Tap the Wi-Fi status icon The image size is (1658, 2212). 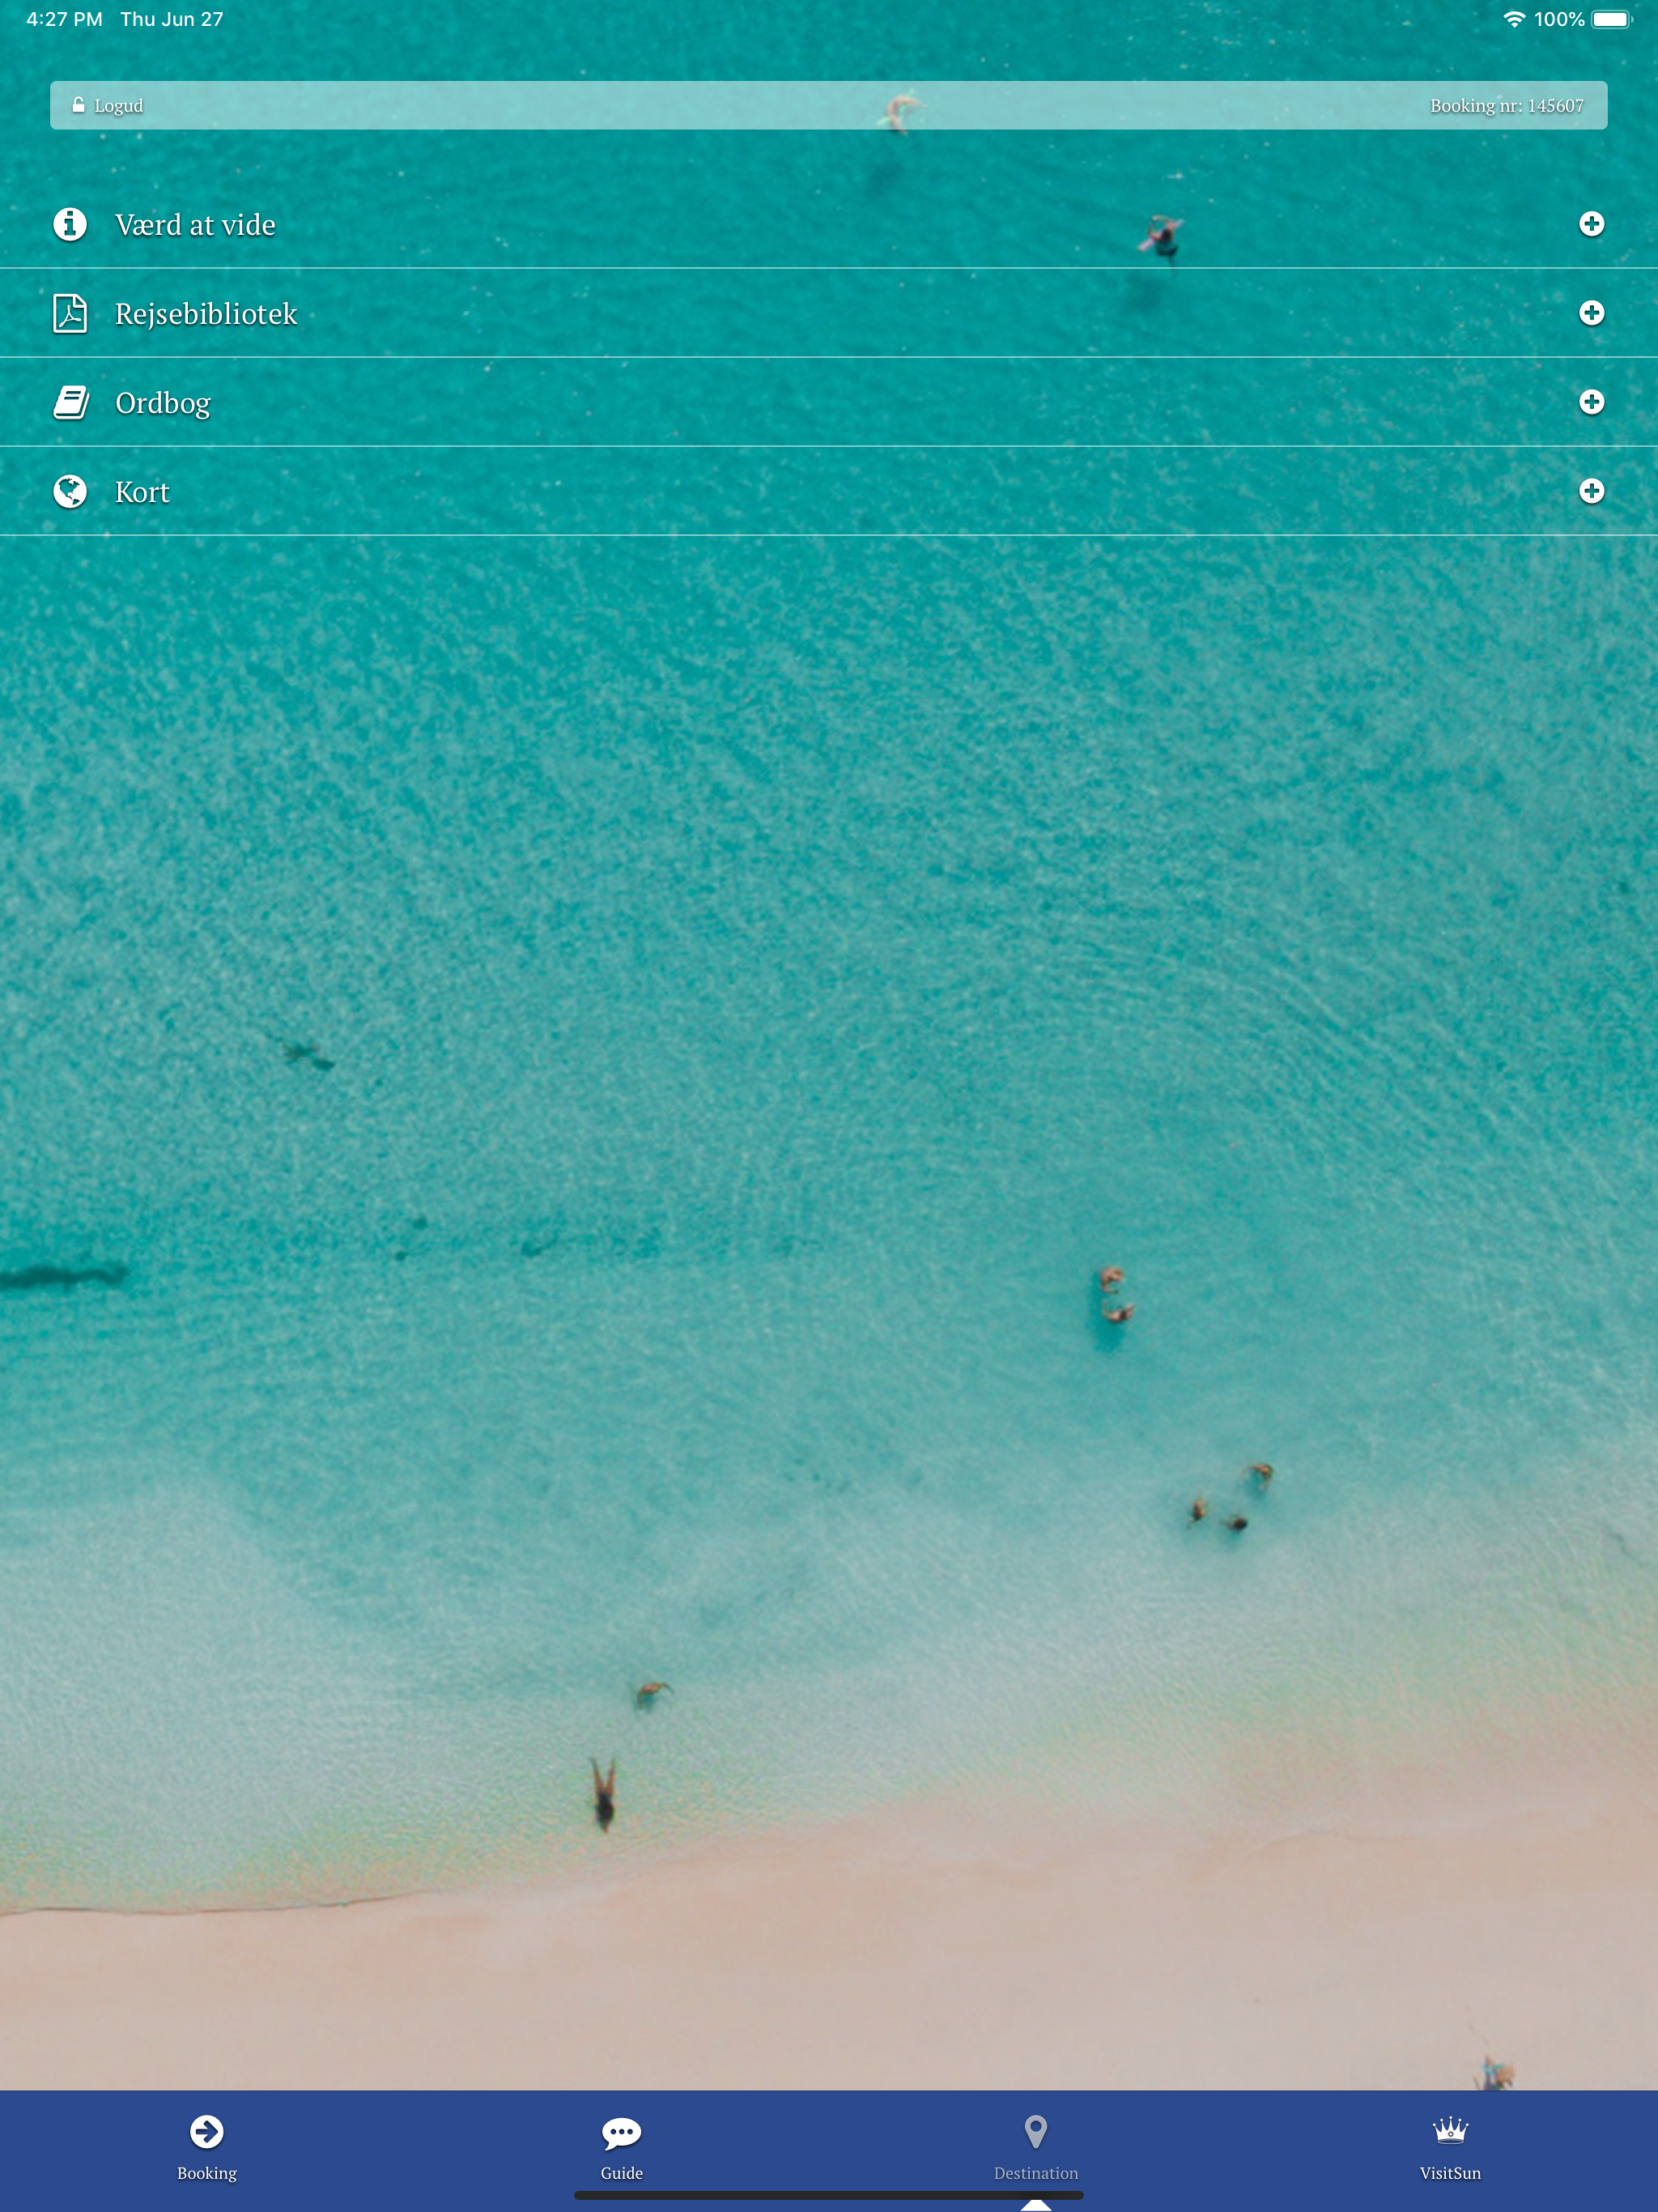(x=1514, y=19)
